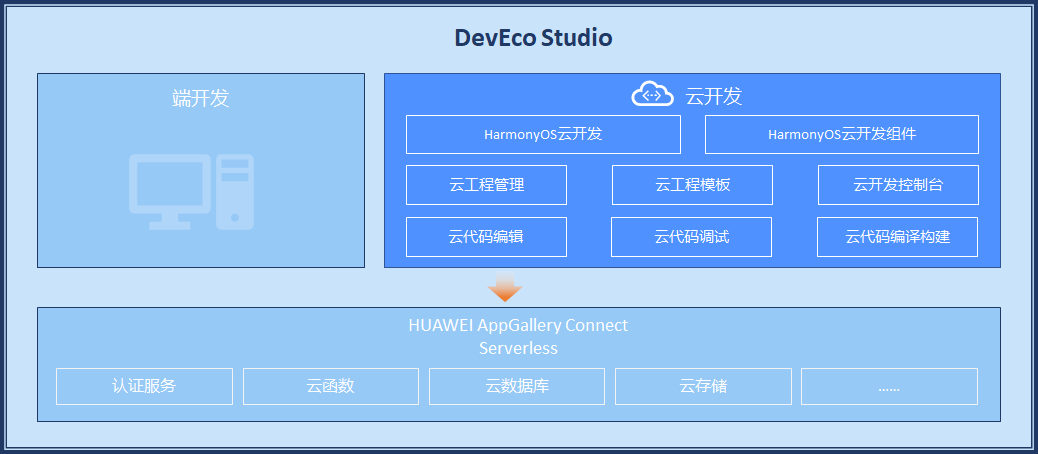This screenshot has height=454, width=1038.
Task: Click the Serverless text
Action: [x=518, y=348]
